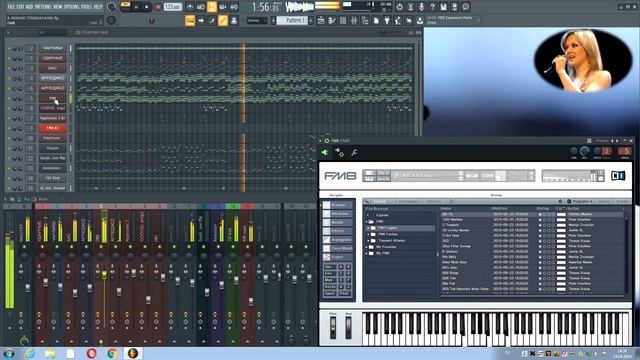
Task: Open the FILE menu in FL Studio
Action: [x=11, y=7]
